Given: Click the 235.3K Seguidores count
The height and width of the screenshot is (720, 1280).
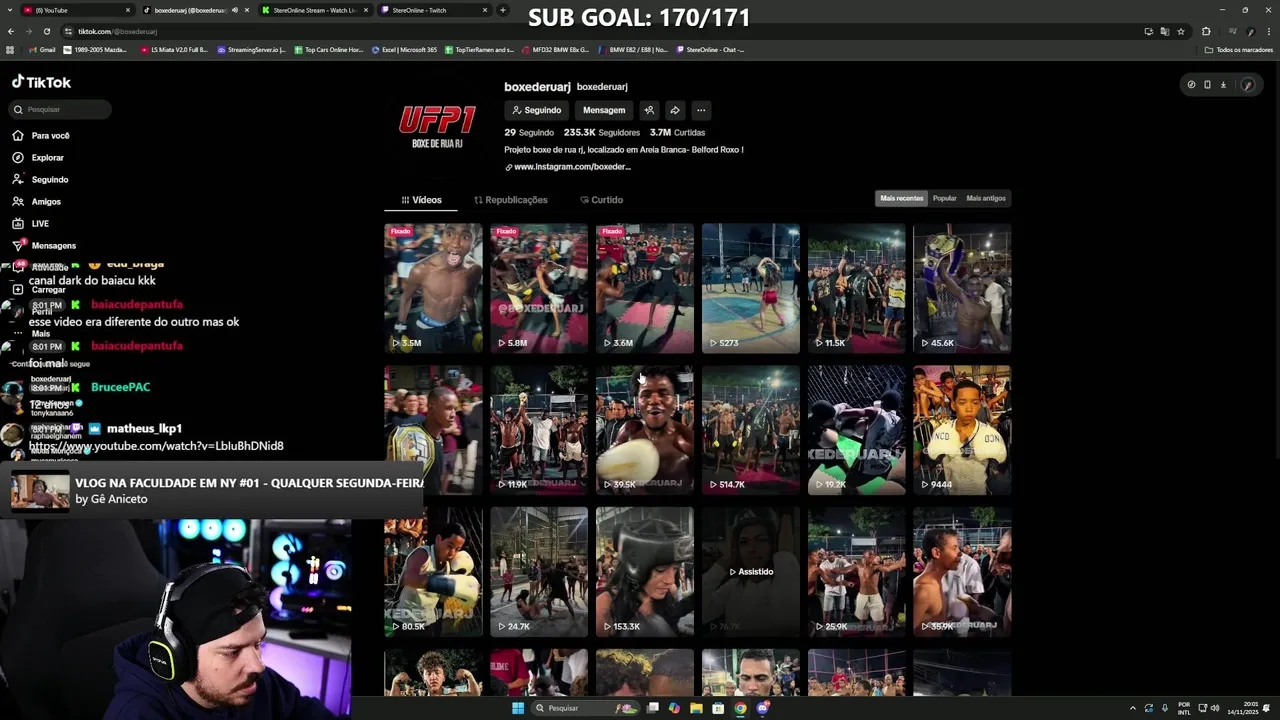Looking at the screenshot, I should click(x=602, y=133).
